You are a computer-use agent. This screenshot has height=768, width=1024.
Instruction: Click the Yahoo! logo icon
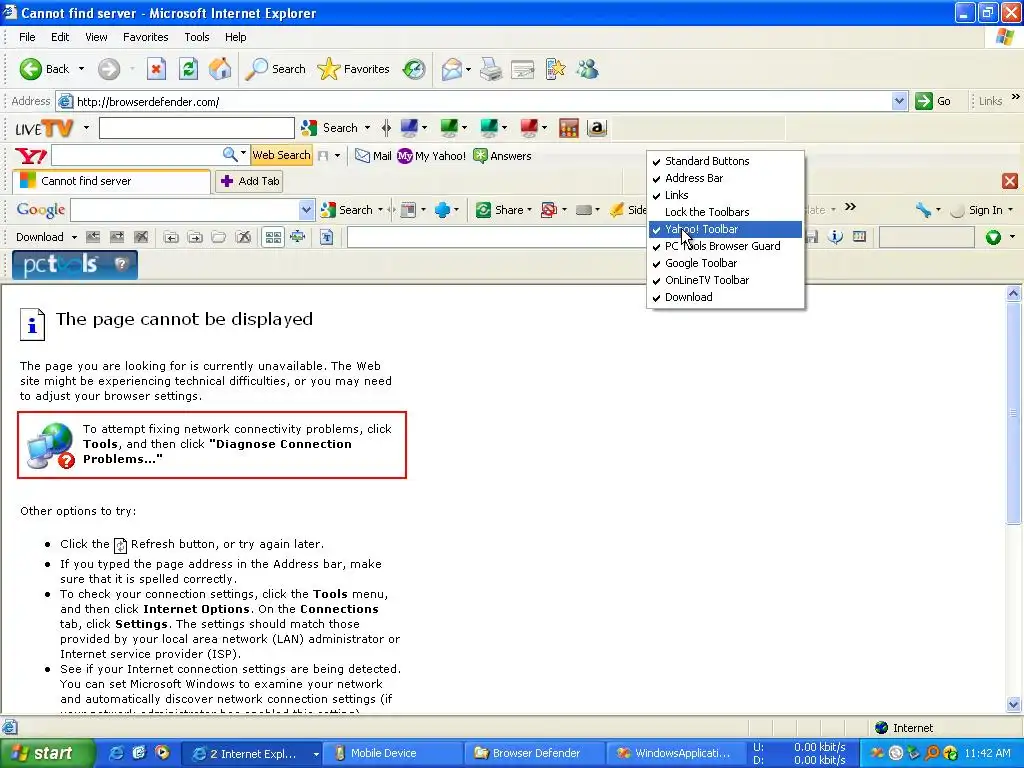tap(31, 155)
